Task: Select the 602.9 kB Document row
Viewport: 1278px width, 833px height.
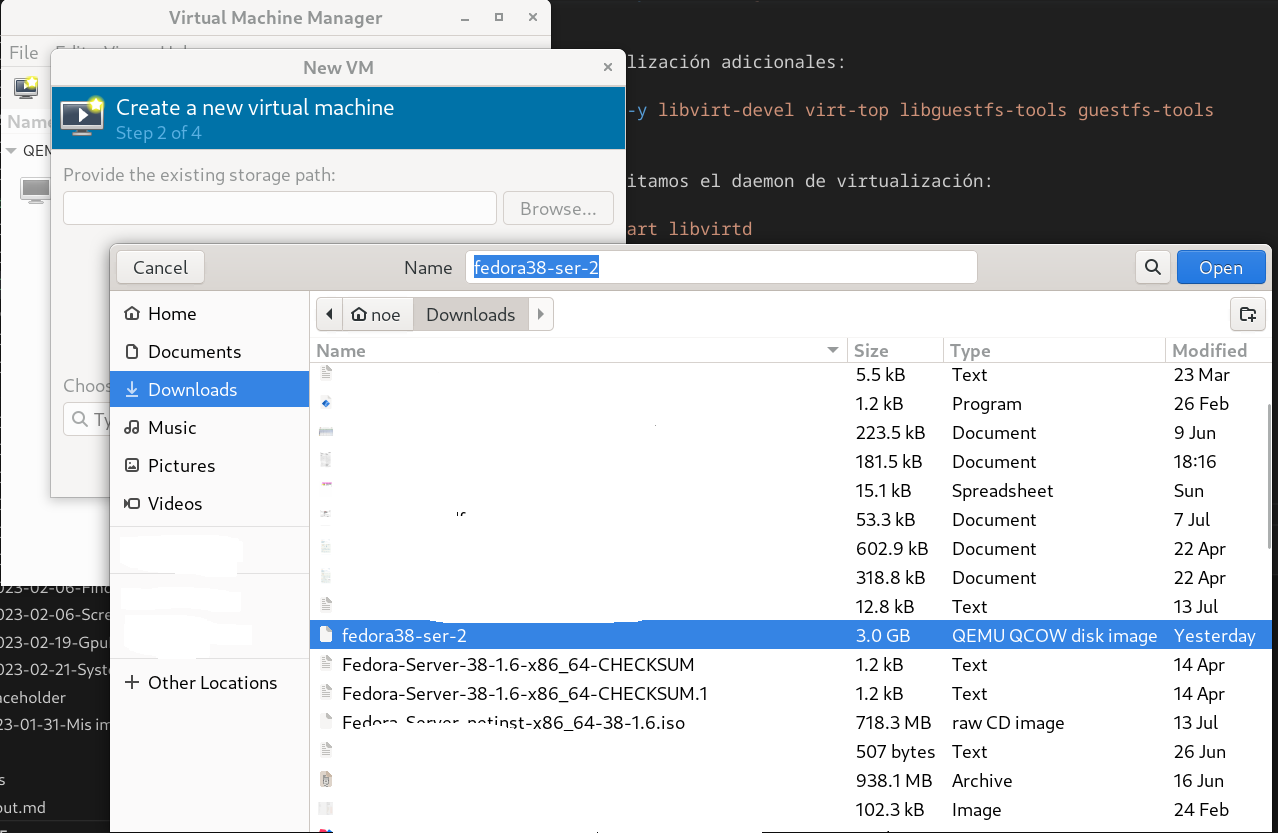Action: tap(790, 548)
